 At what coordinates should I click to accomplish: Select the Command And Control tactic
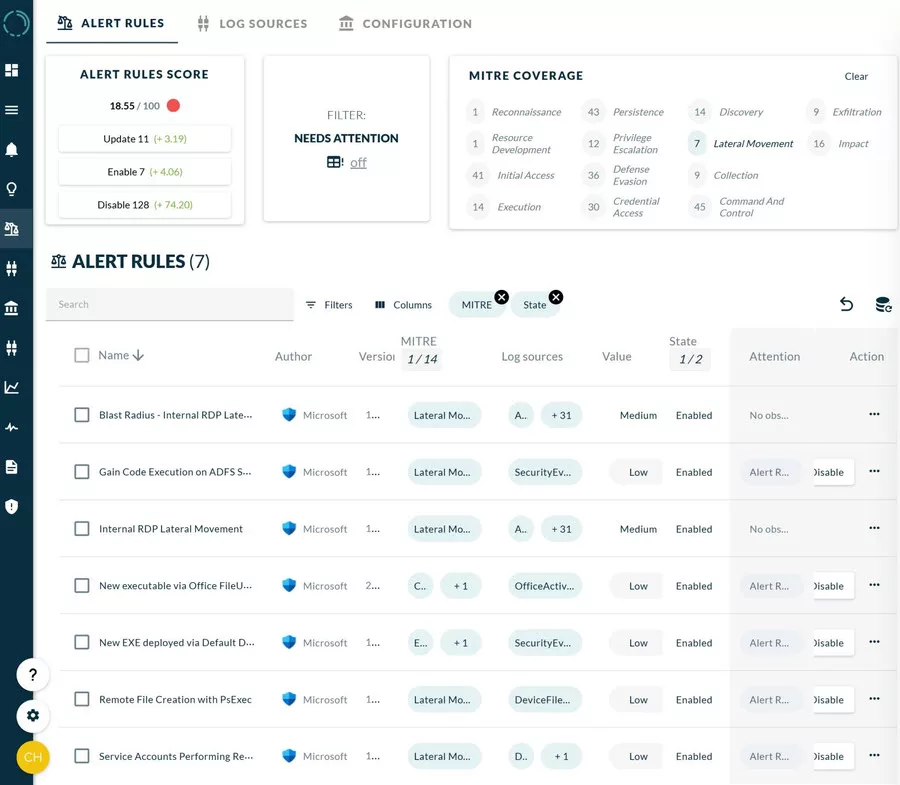738,207
